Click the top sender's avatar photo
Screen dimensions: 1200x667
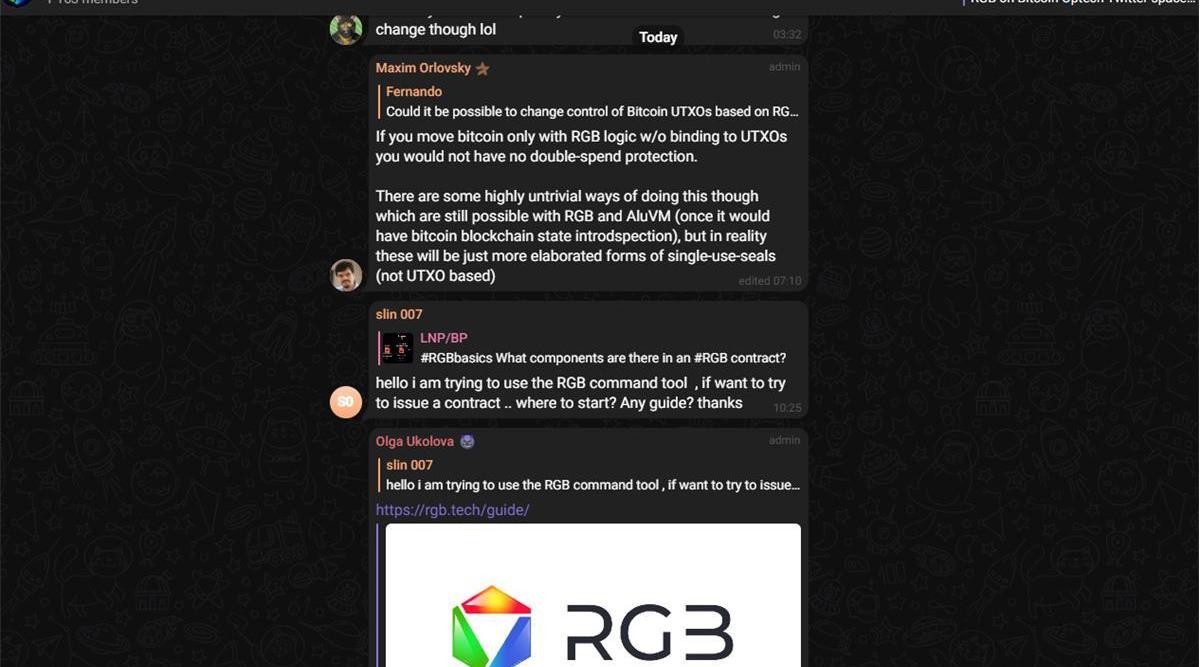click(x=346, y=28)
